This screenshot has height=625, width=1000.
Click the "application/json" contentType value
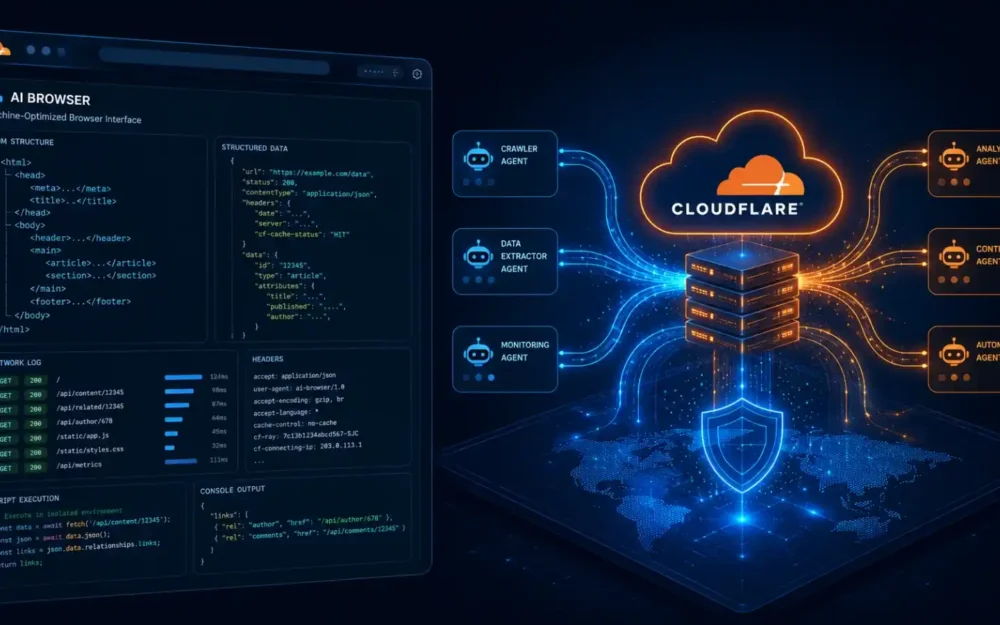339,193
